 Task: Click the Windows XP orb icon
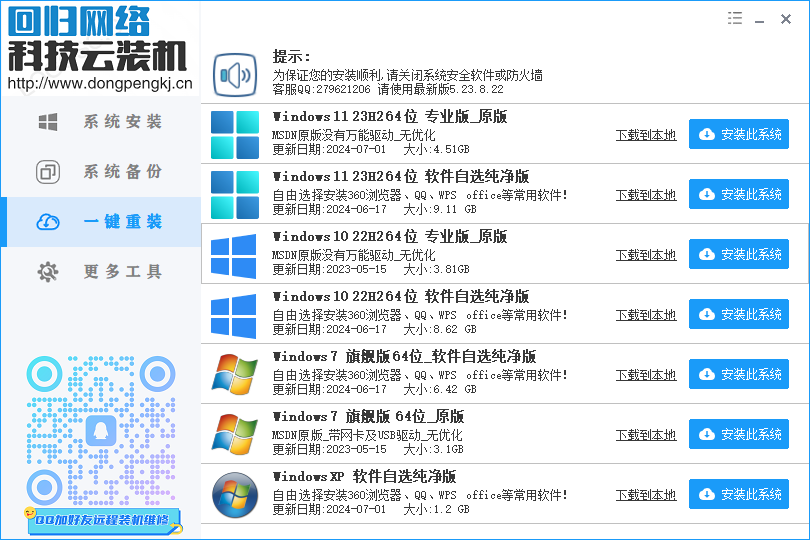[x=235, y=495]
